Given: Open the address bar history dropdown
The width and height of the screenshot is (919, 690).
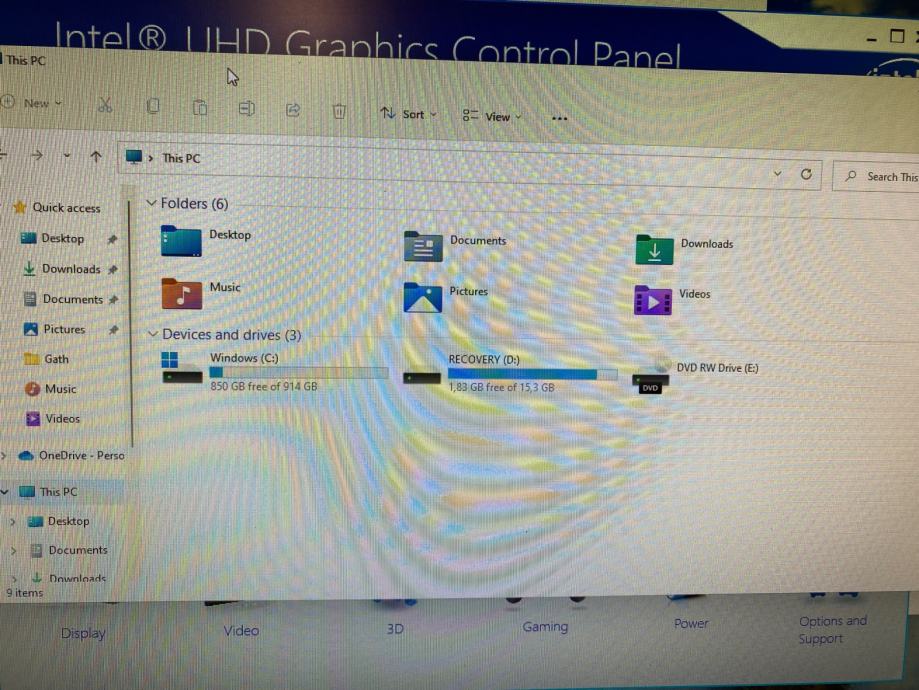Looking at the screenshot, I should tap(778, 174).
